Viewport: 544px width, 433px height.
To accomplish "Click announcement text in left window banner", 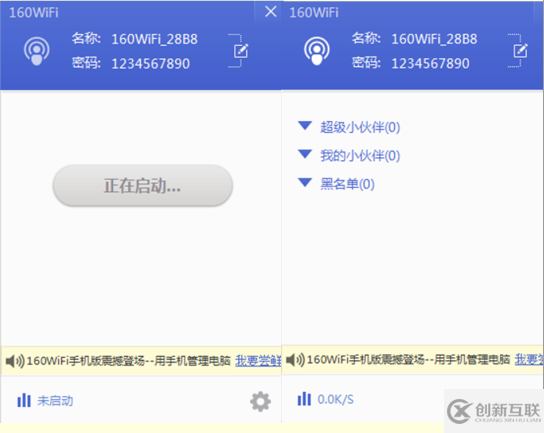I will pyautogui.click(x=129, y=361).
